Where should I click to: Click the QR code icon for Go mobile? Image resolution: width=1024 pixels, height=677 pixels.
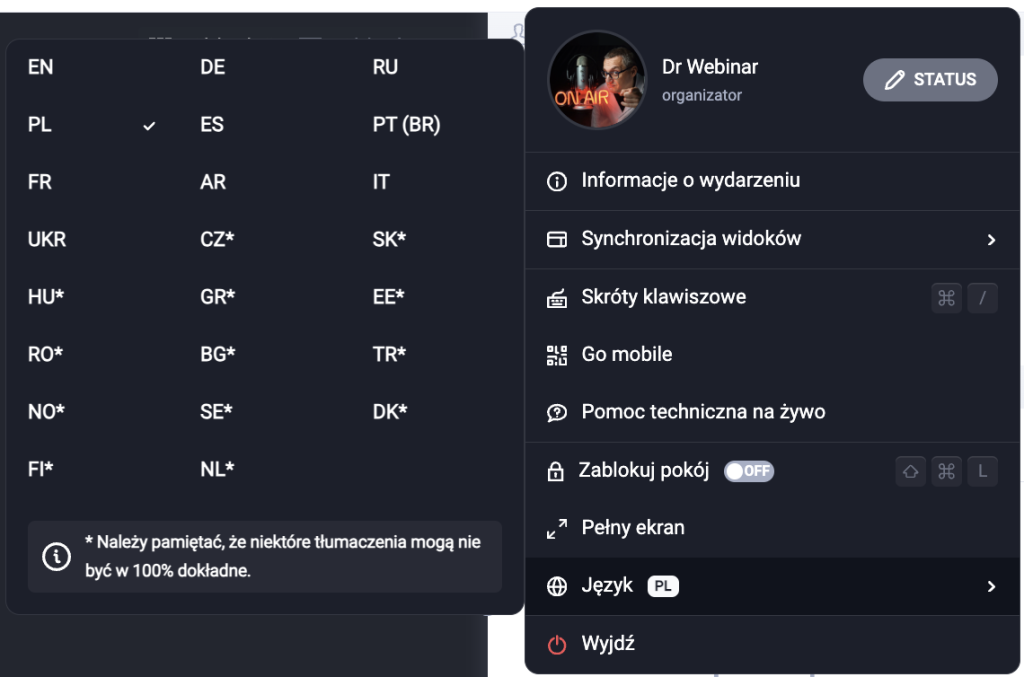[x=556, y=355]
